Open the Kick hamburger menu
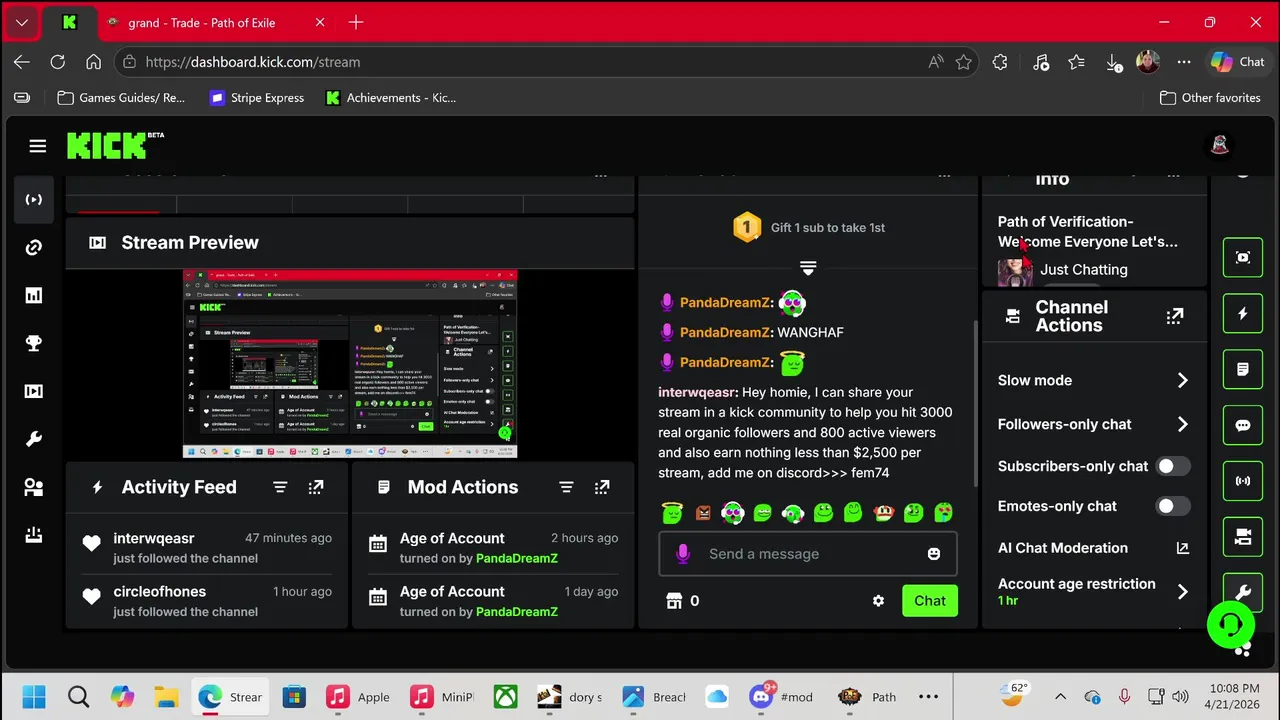 click(x=38, y=146)
